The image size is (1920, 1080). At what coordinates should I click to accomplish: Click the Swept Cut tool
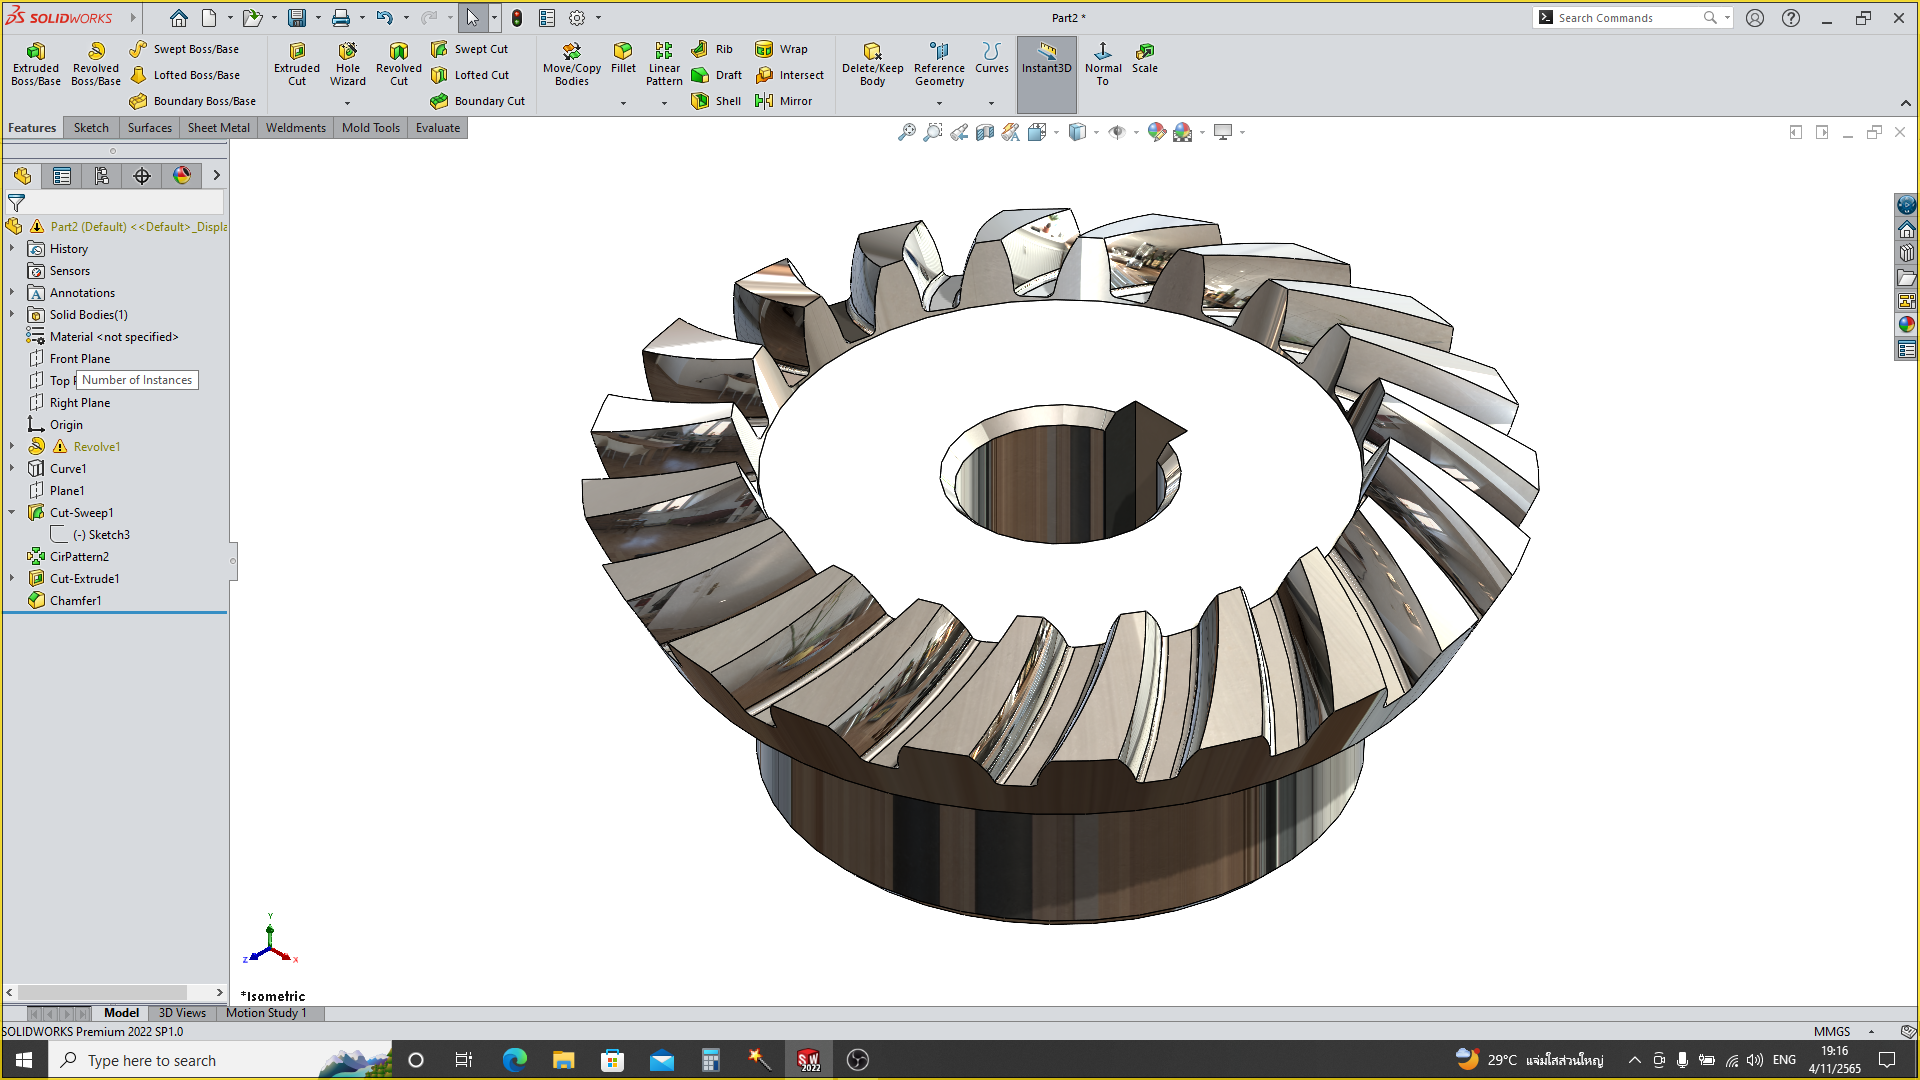pyautogui.click(x=470, y=49)
